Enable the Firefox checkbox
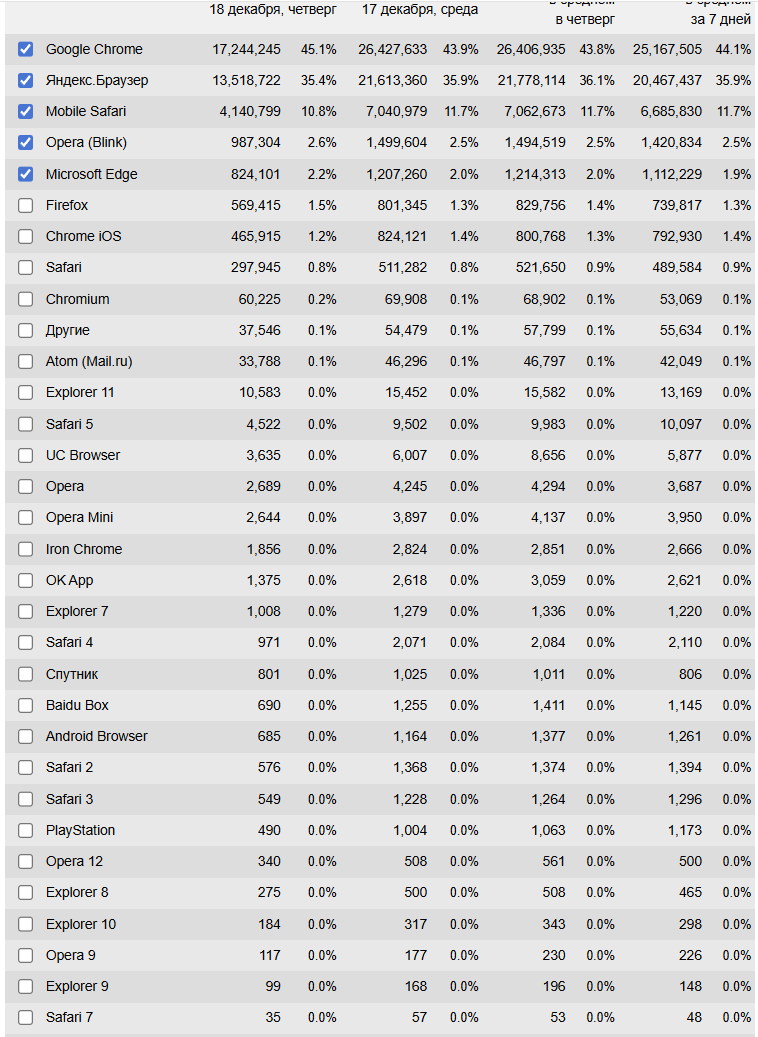758x1037 pixels. 26,205
